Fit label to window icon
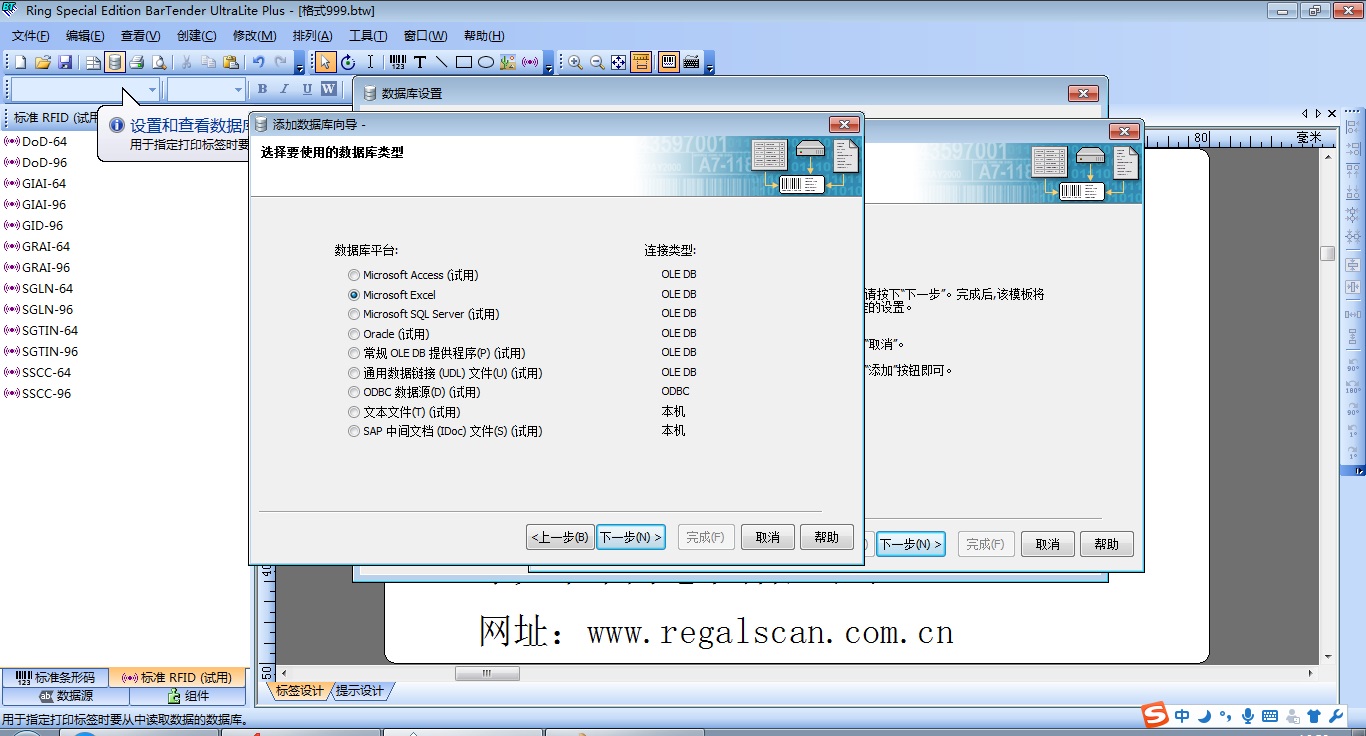1366x736 pixels. (619, 62)
